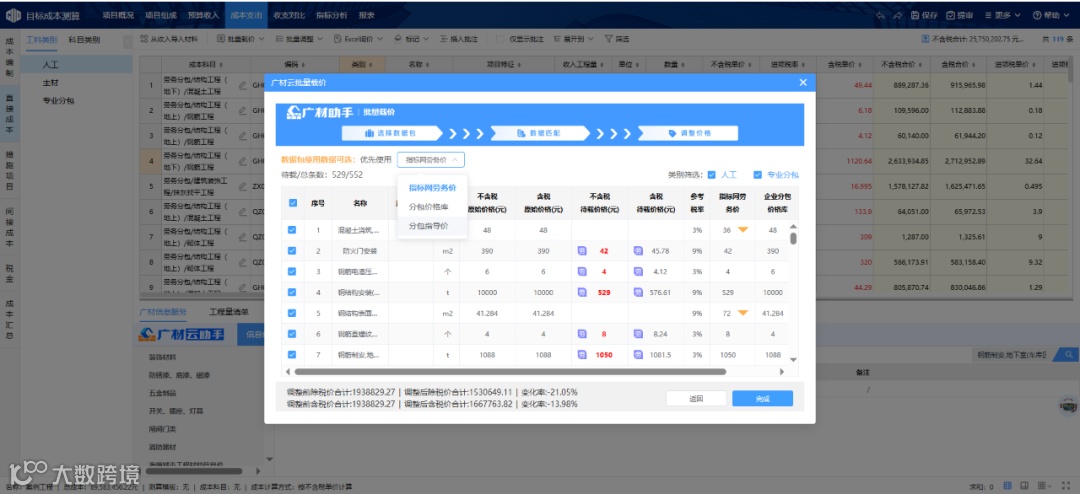This screenshot has width=1080, height=494.
Task: Open the 批量调整 toolbar dropdown
Action: pyautogui.click(x=300, y=39)
